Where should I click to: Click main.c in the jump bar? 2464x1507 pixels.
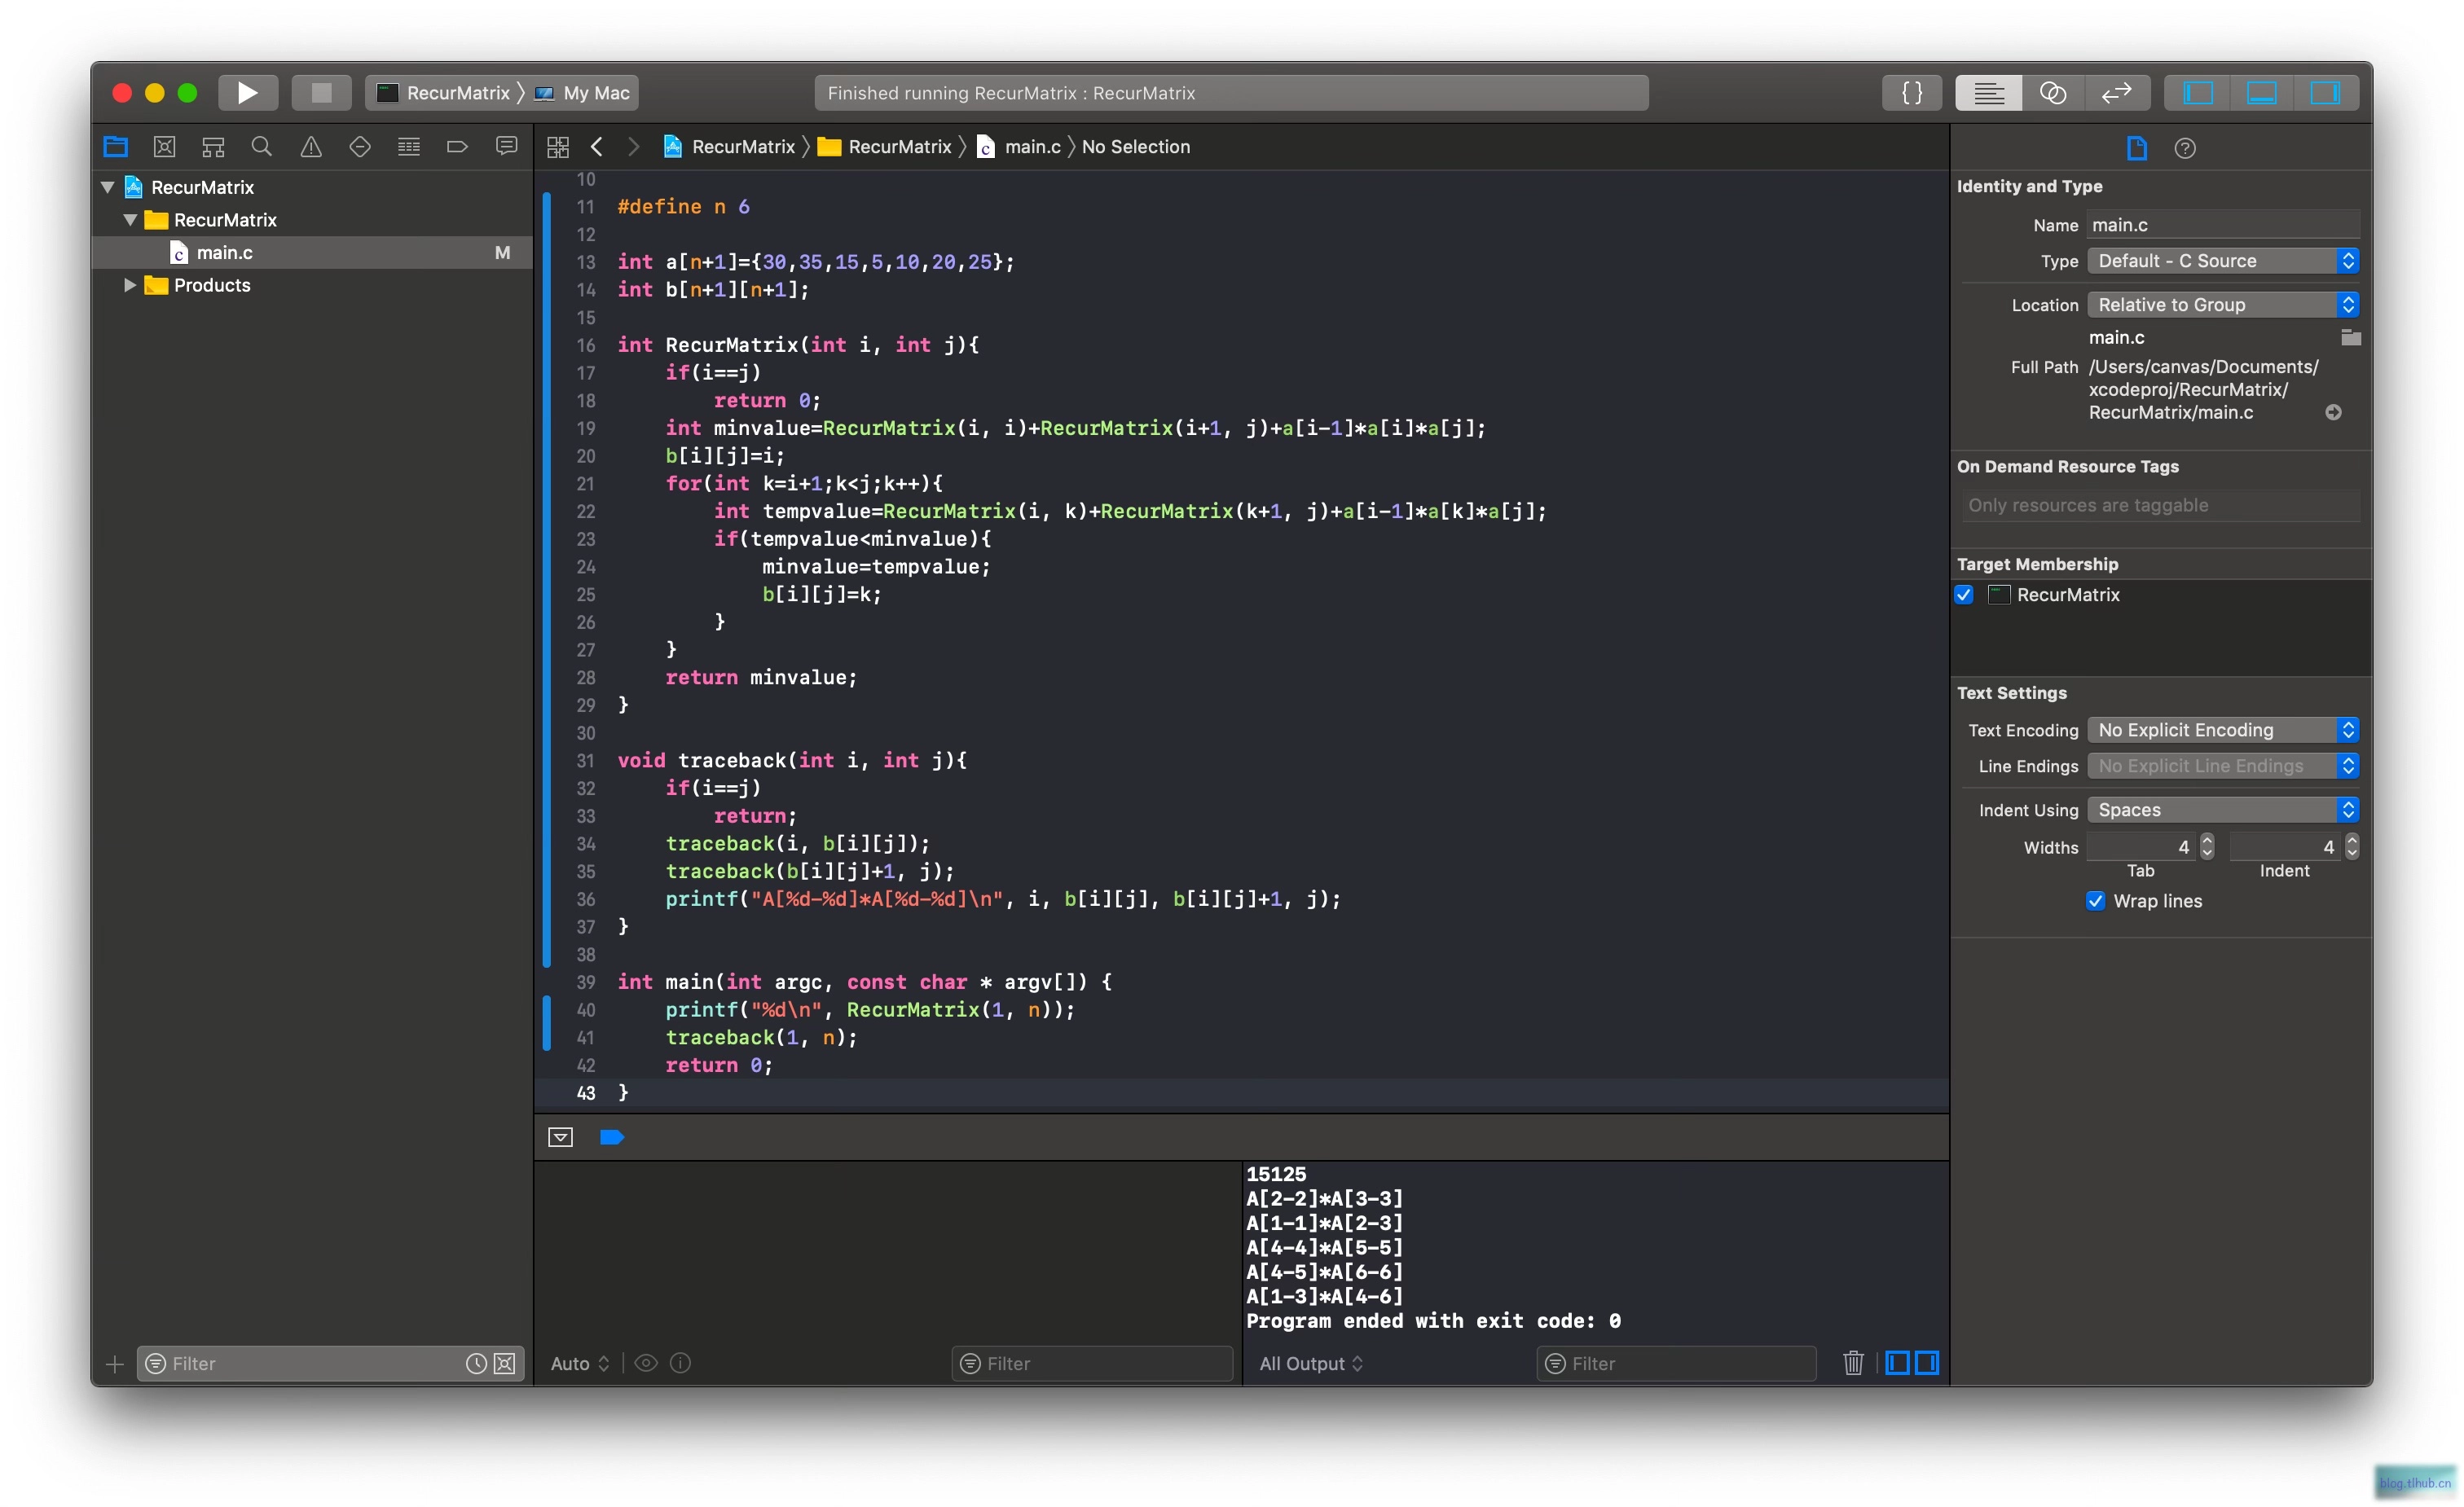[x=1018, y=147]
